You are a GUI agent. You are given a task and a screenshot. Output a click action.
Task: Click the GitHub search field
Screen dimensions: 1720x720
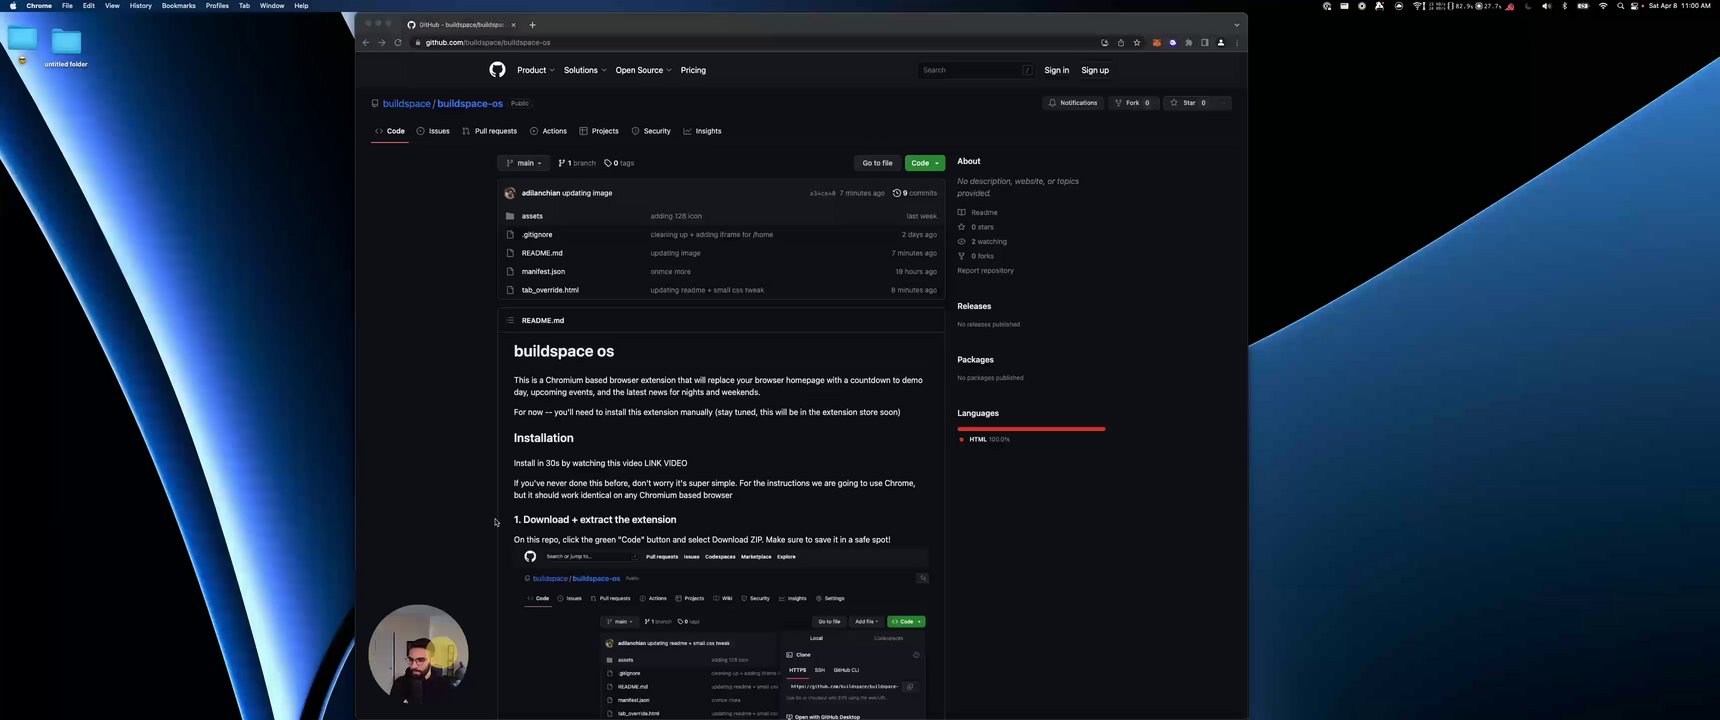975,70
